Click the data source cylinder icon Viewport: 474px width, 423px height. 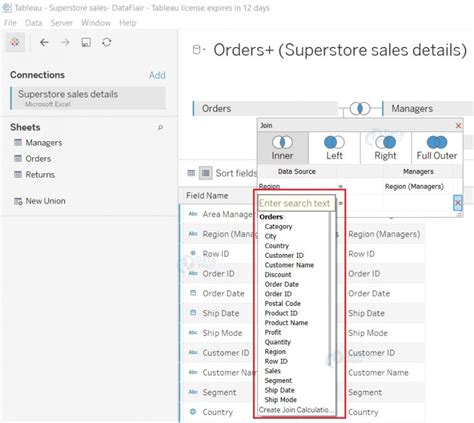point(197,50)
